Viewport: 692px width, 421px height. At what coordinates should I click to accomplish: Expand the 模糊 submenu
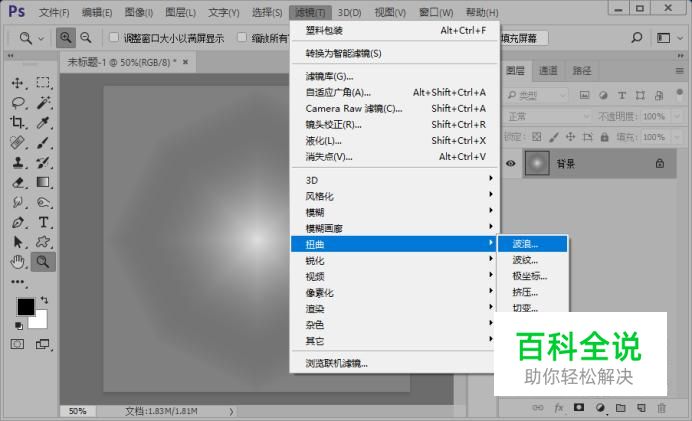(393, 212)
